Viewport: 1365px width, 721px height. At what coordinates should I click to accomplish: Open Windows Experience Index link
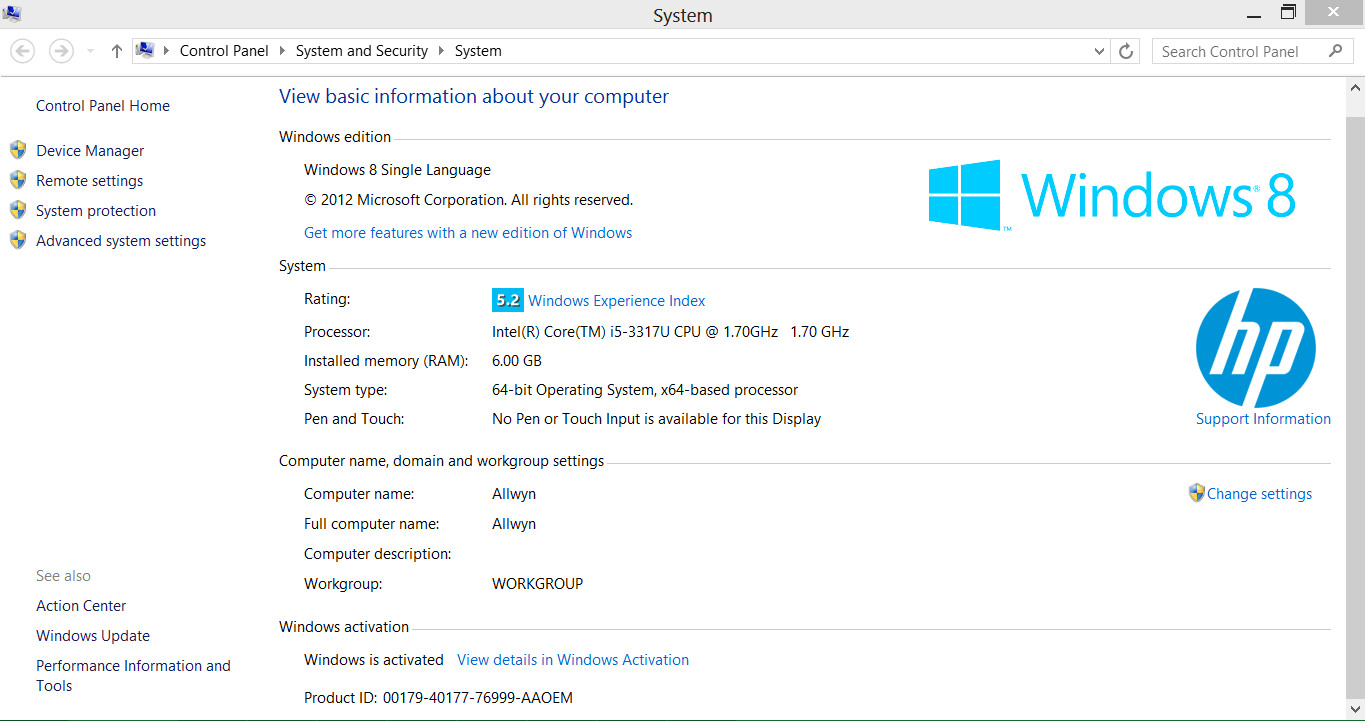(x=617, y=301)
